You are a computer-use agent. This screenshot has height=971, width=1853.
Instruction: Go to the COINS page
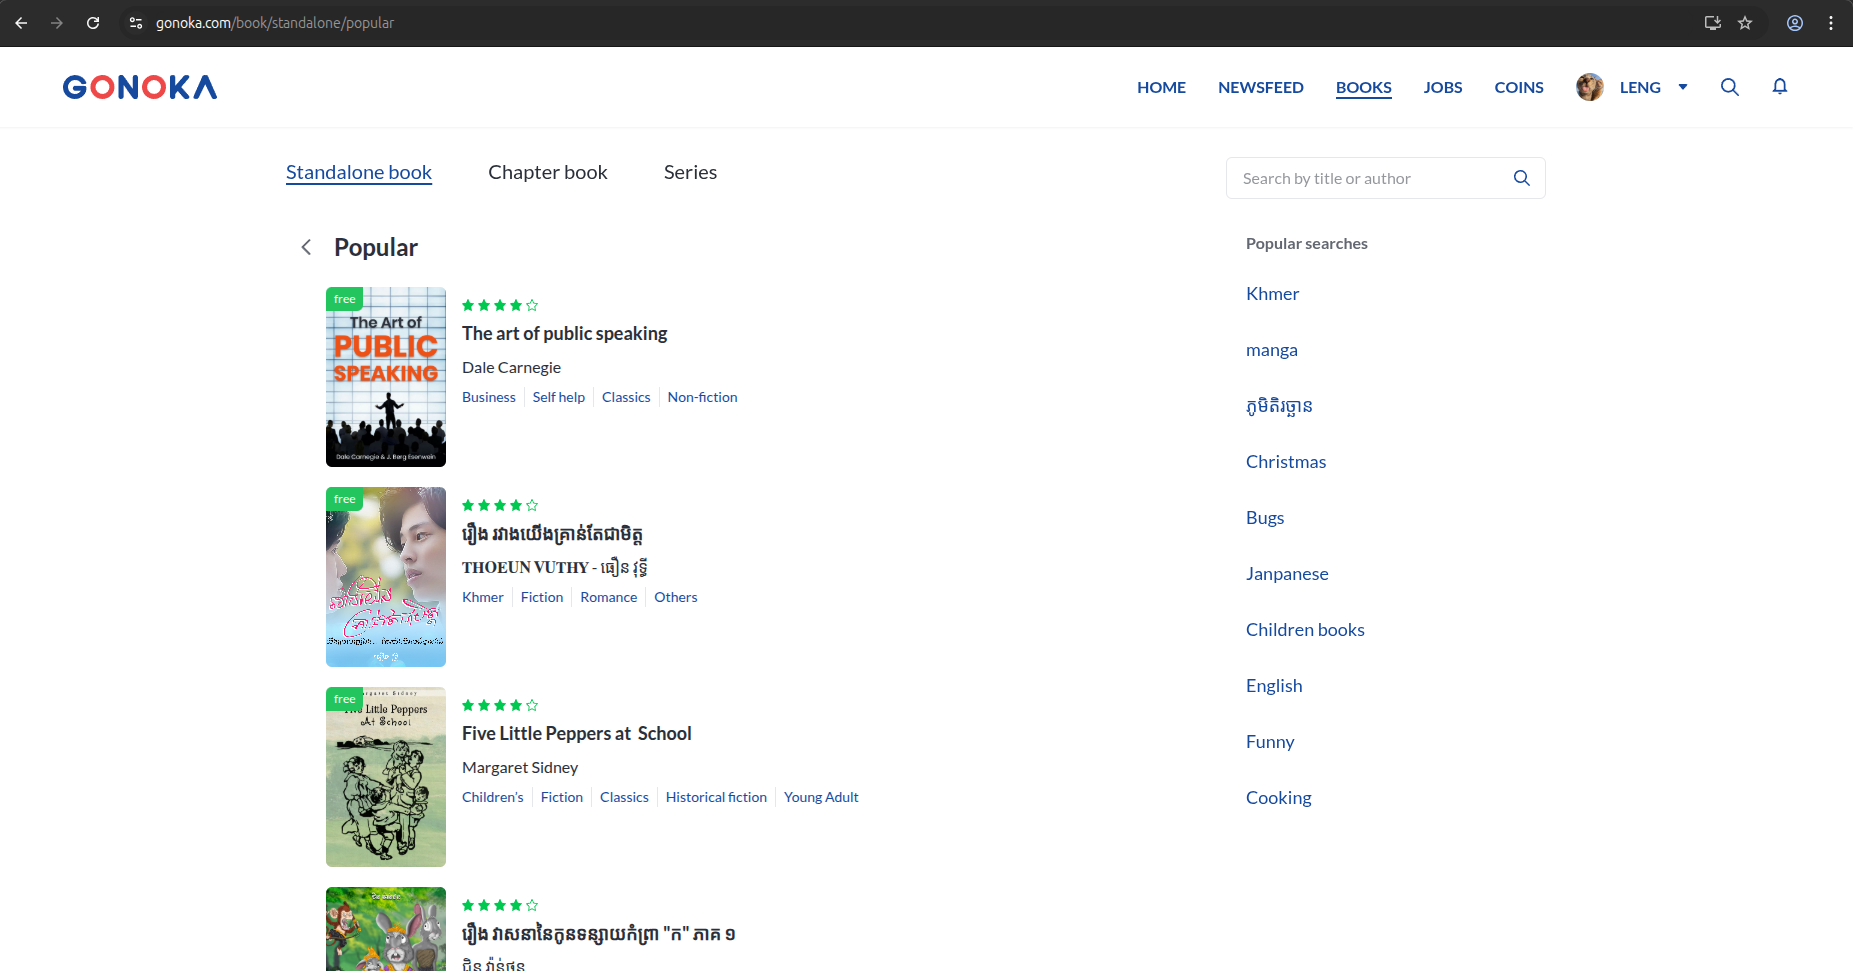[x=1518, y=87]
